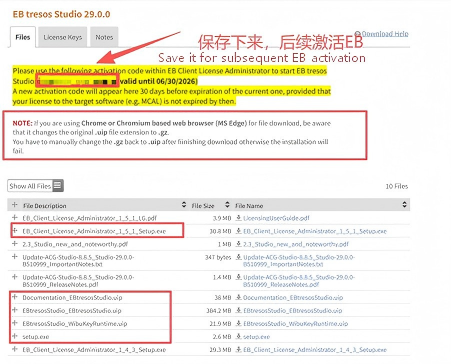Expand the ImportantNotes.txt row
The height and width of the screenshot is (364, 451).
14,257
